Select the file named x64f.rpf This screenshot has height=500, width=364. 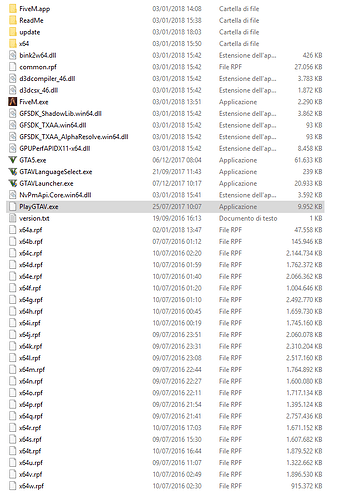30,288
